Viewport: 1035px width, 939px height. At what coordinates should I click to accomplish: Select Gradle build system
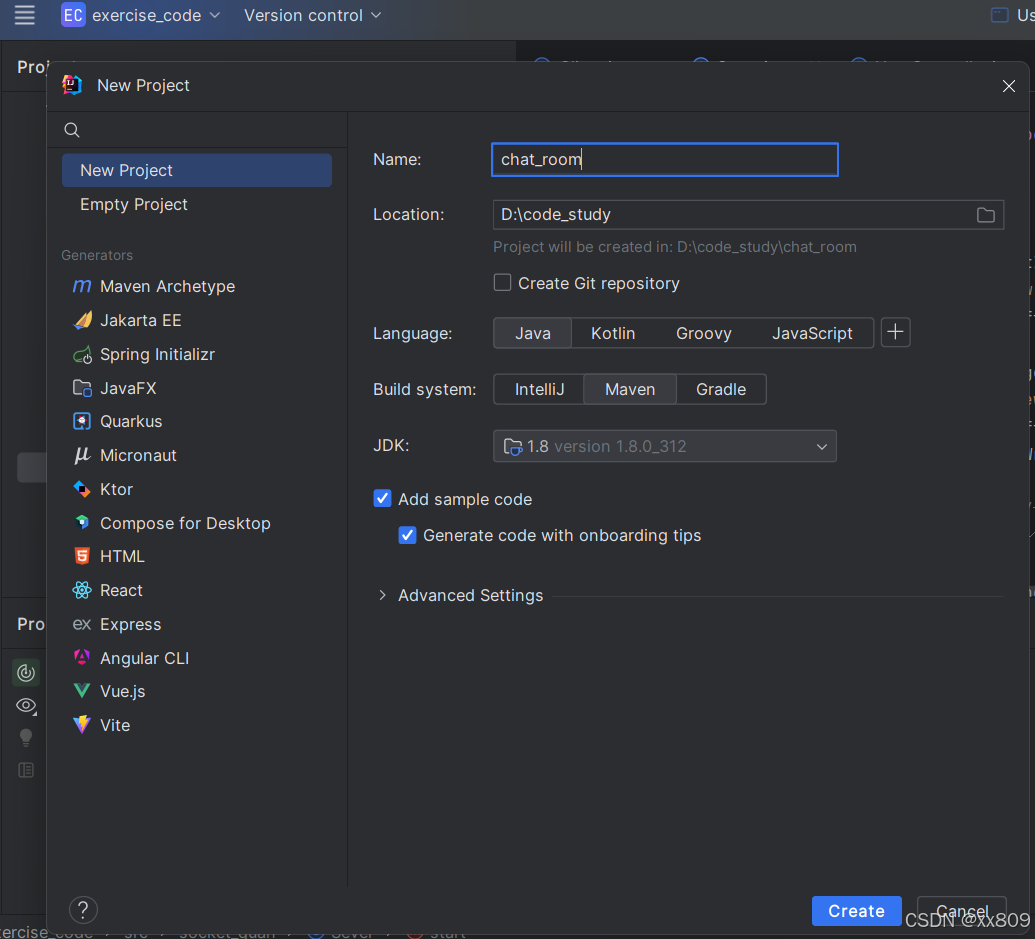coord(721,389)
